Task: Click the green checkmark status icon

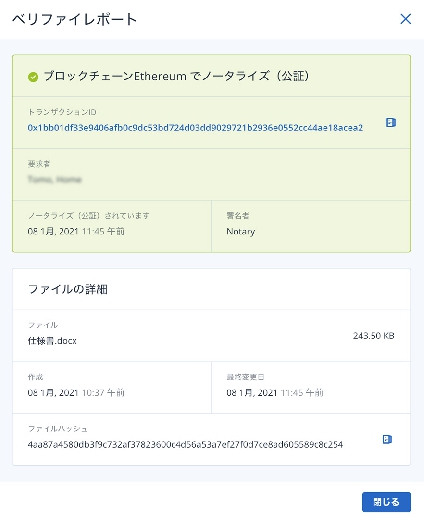Action: tap(33, 77)
